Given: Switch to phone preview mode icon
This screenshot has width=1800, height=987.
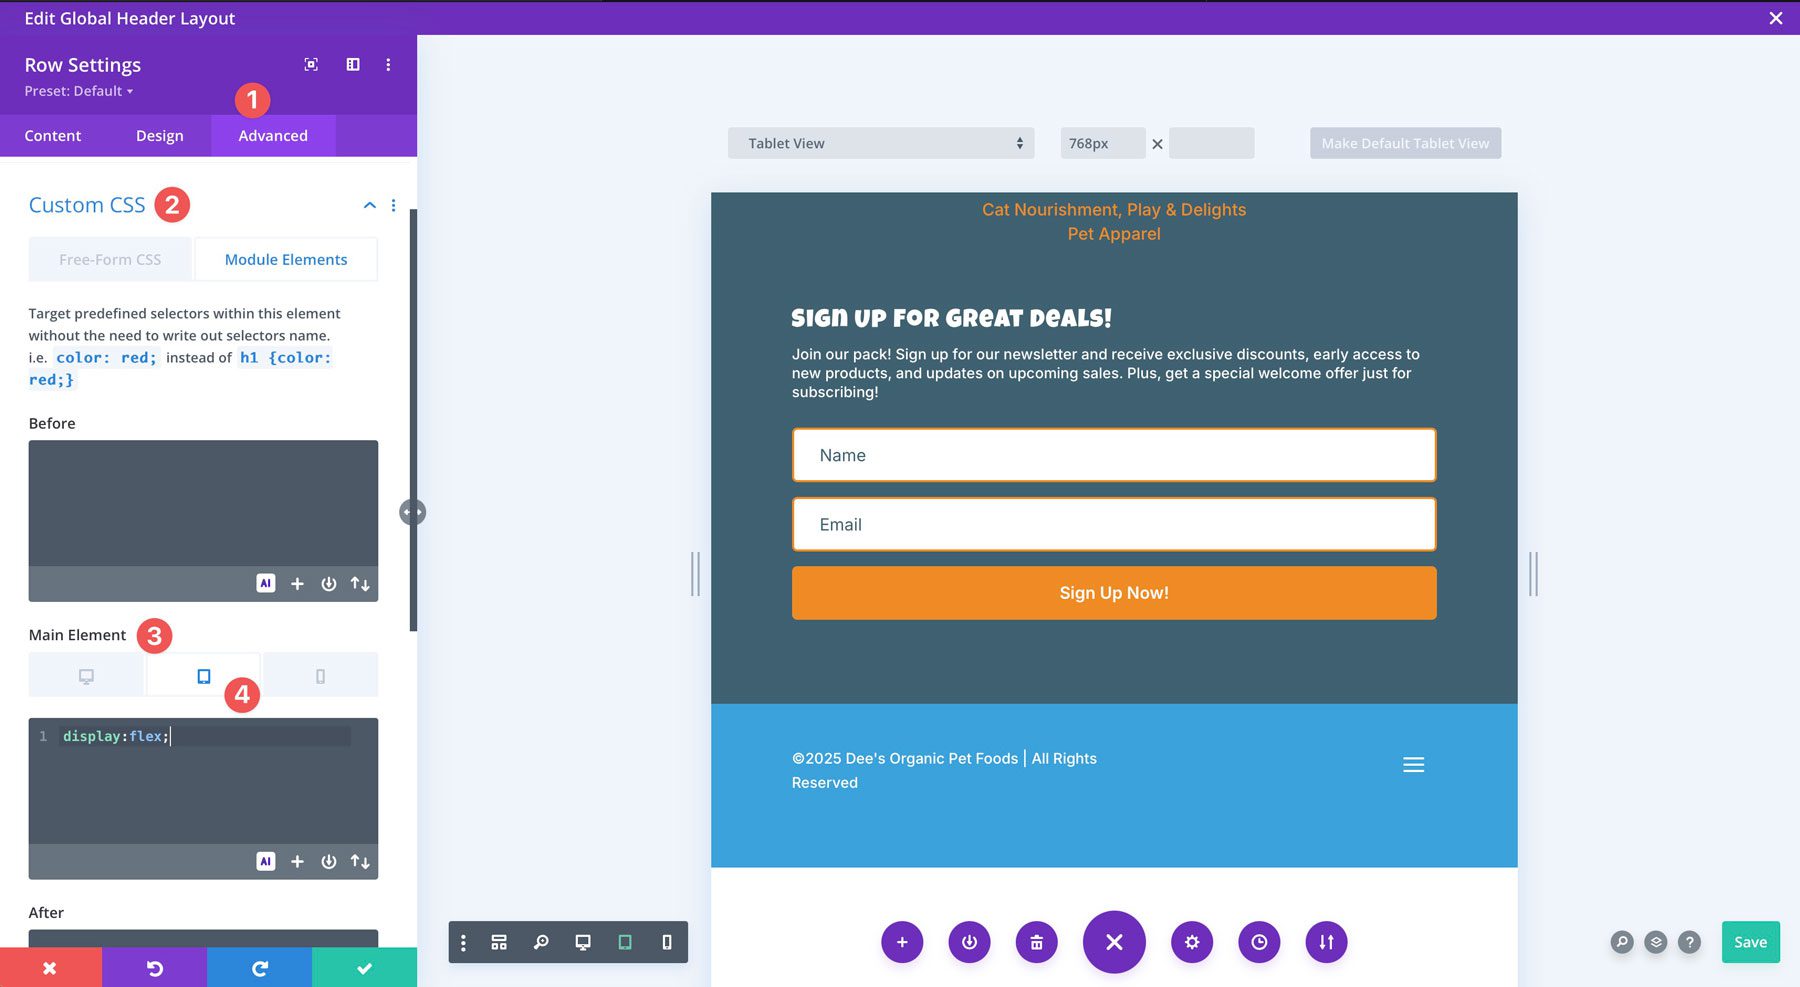Looking at the screenshot, I should pyautogui.click(x=665, y=941).
